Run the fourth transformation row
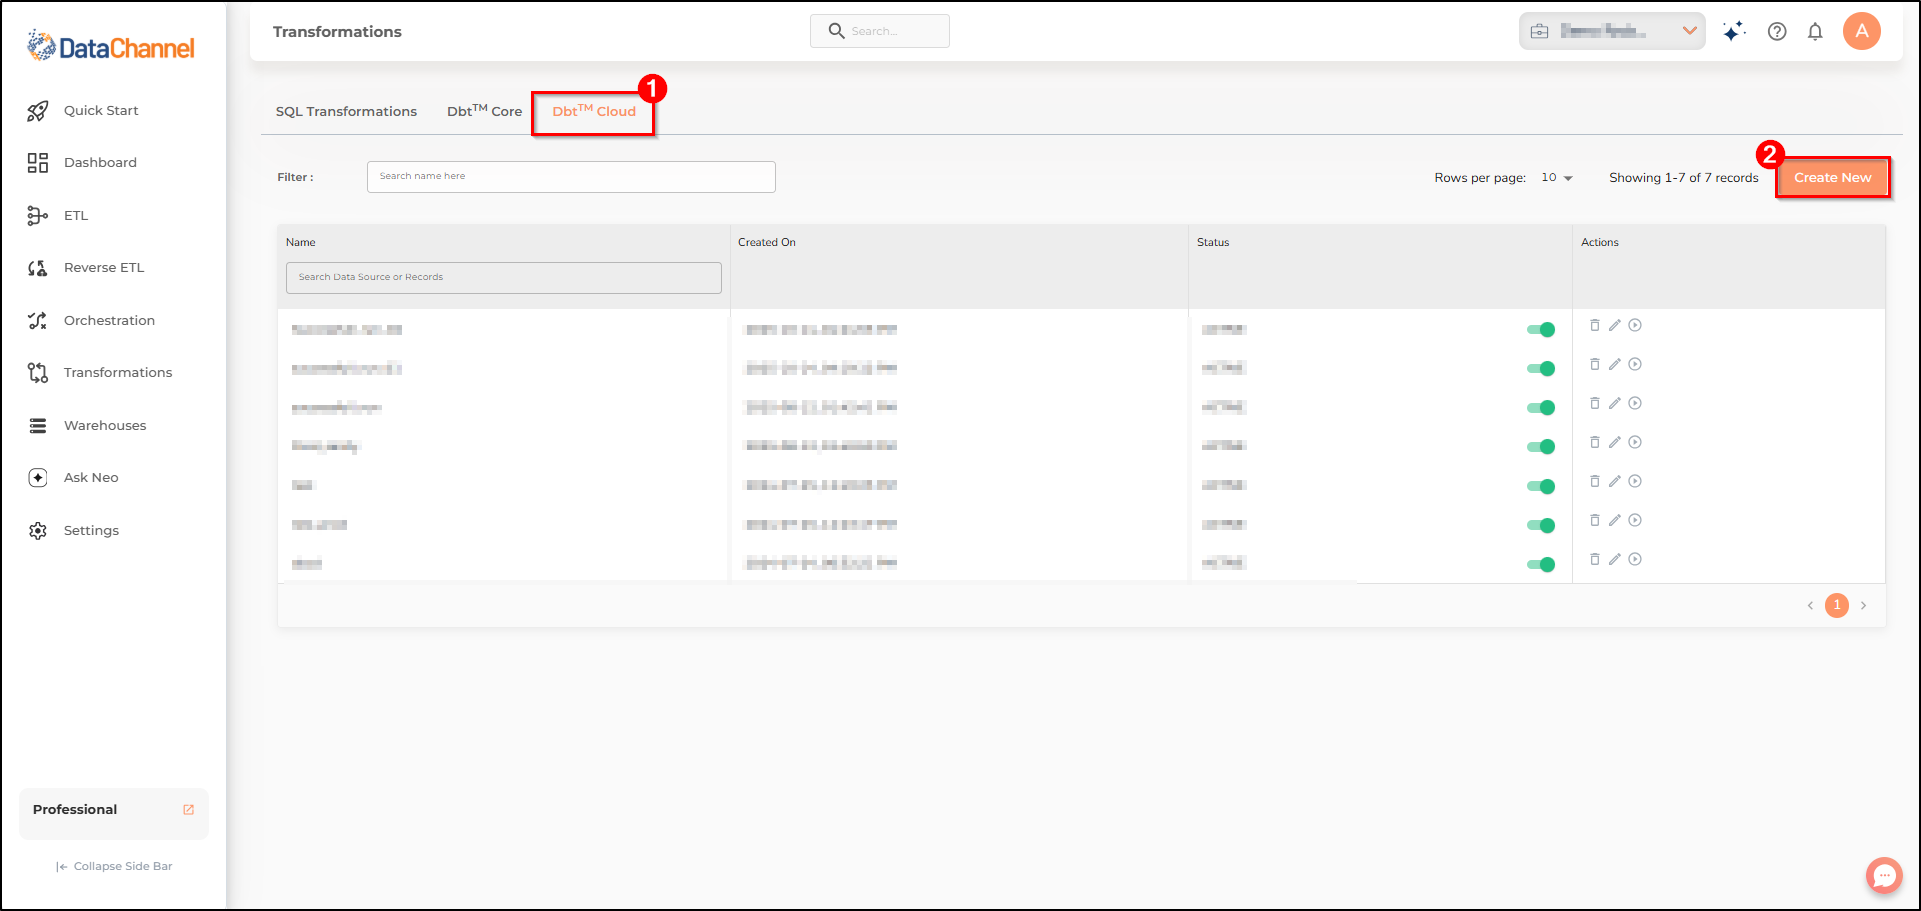The height and width of the screenshot is (911, 1921). 1635,442
